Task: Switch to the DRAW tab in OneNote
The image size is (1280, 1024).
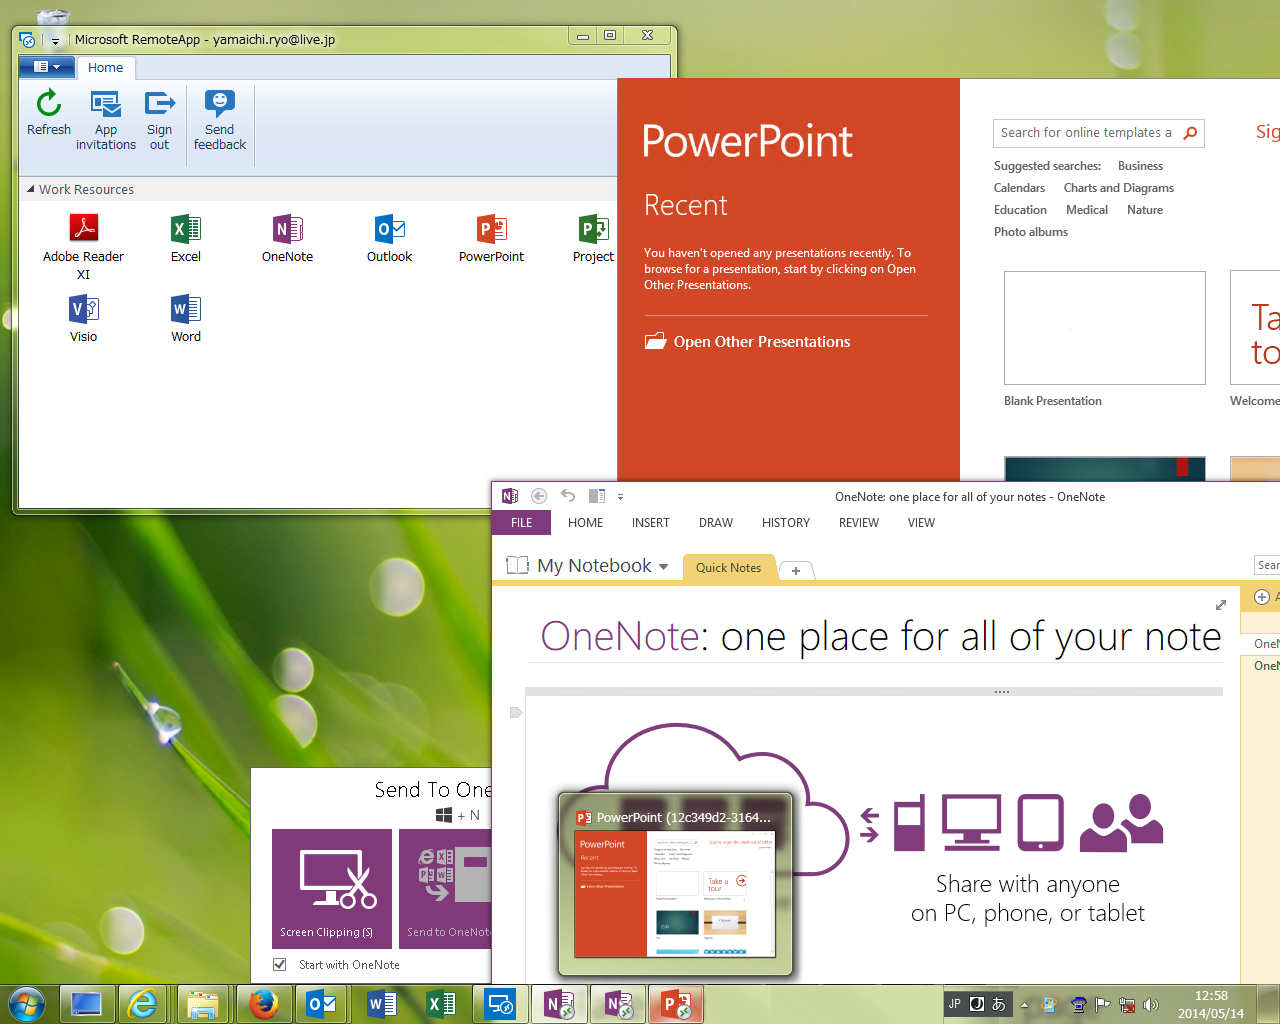Action: 715,522
